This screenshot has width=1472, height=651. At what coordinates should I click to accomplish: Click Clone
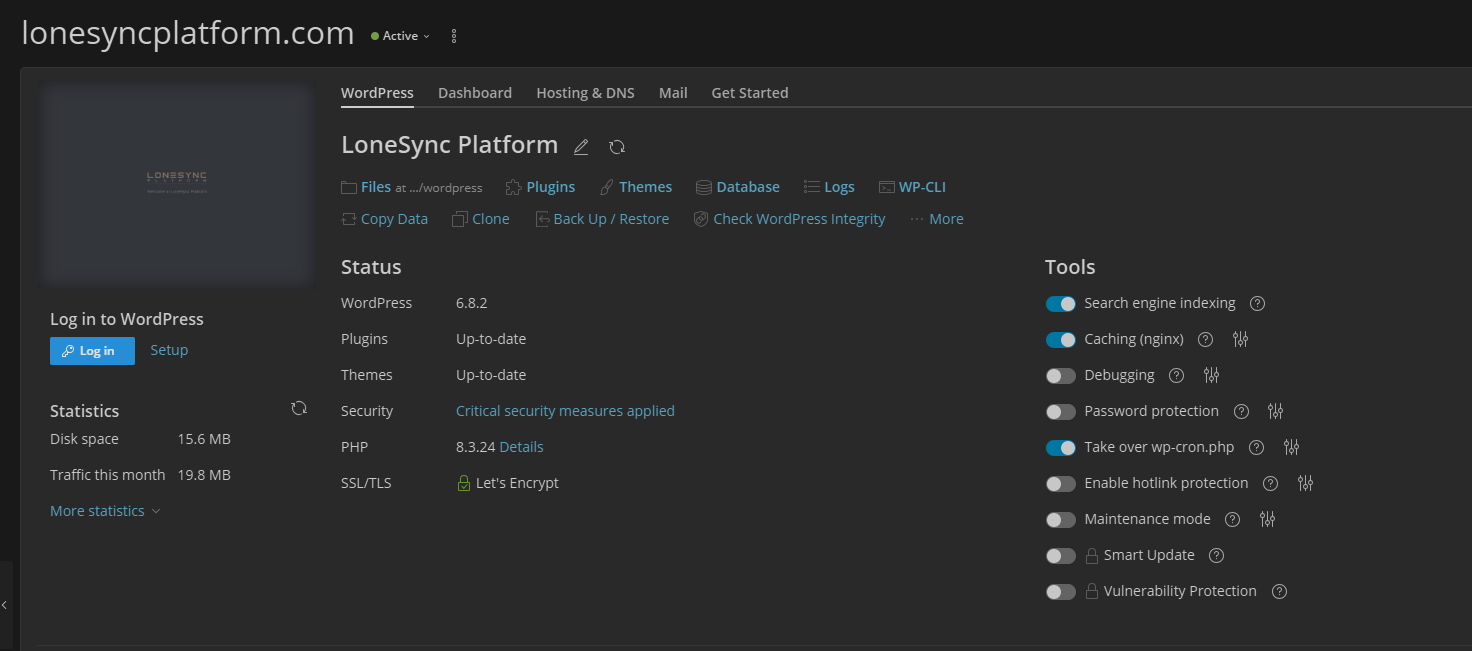click(481, 219)
